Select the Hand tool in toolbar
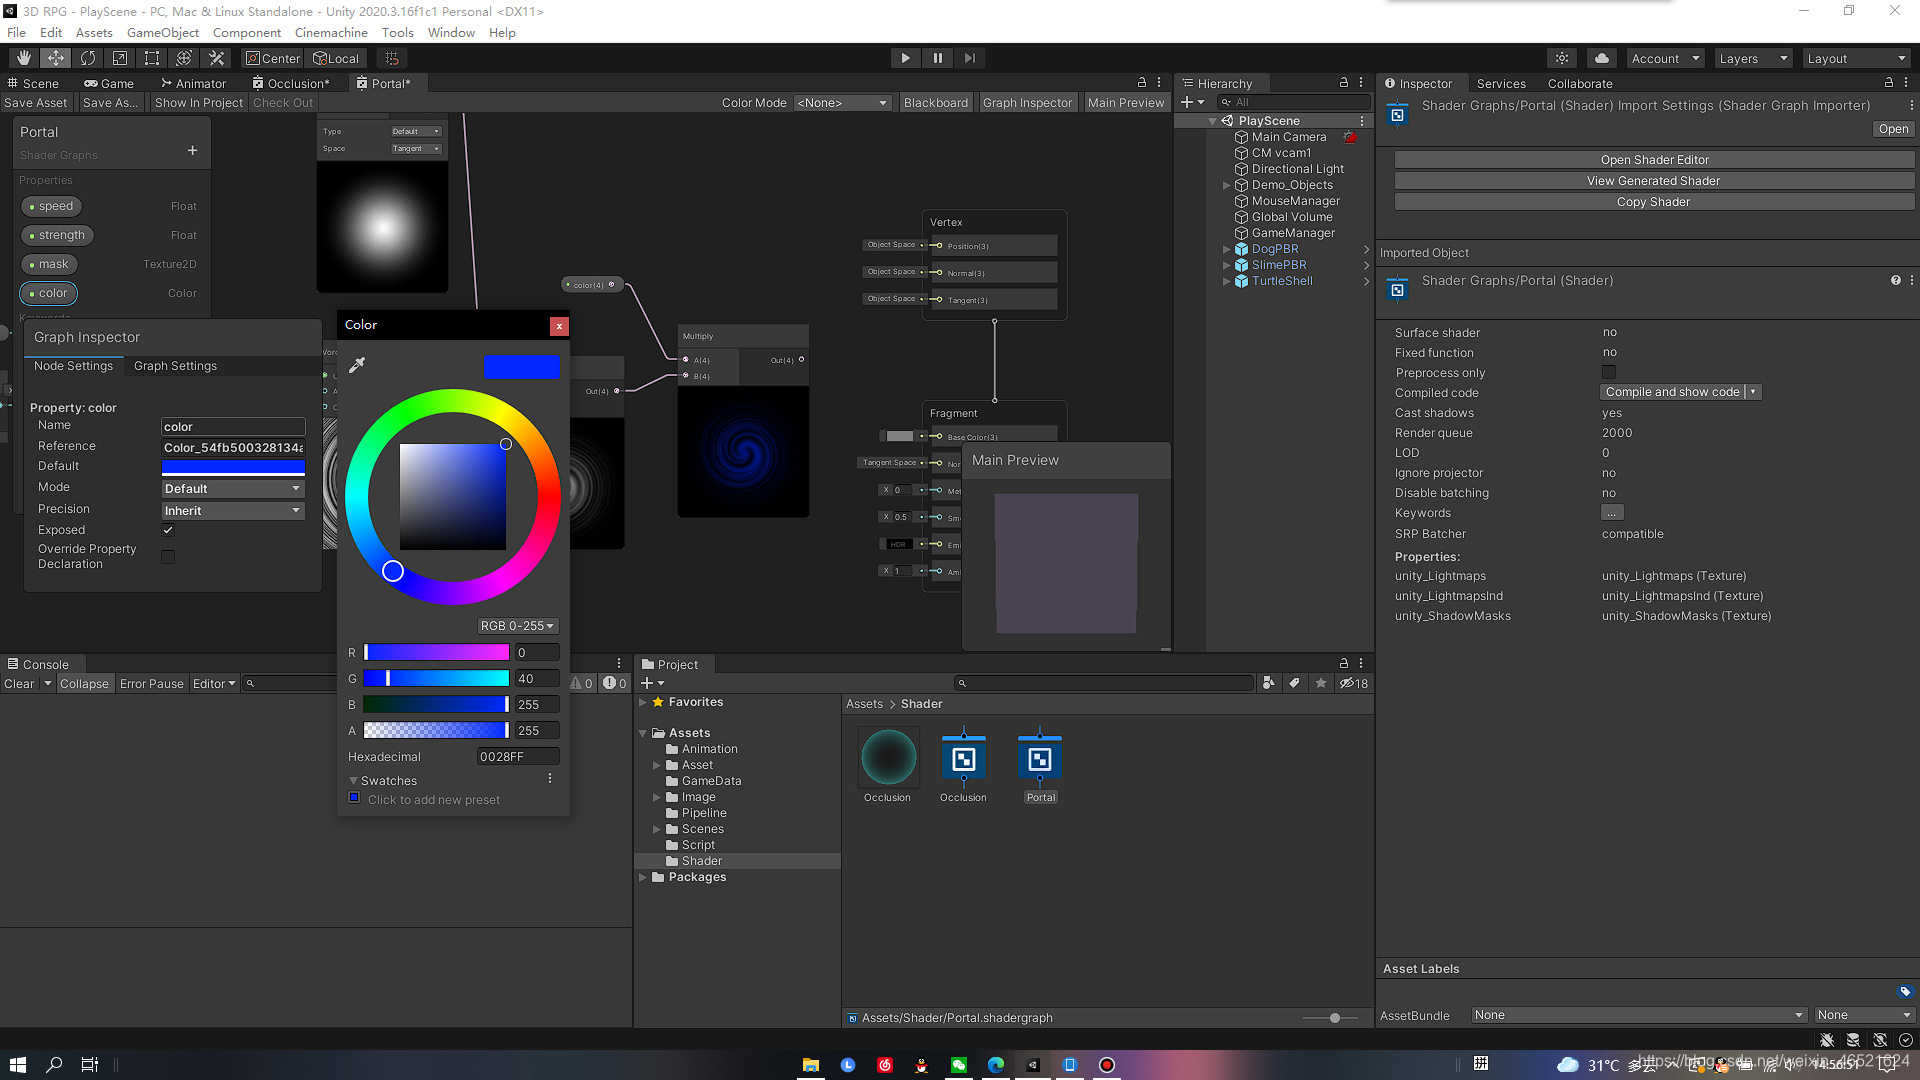Image resolution: width=1920 pixels, height=1080 pixels. click(x=24, y=58)
